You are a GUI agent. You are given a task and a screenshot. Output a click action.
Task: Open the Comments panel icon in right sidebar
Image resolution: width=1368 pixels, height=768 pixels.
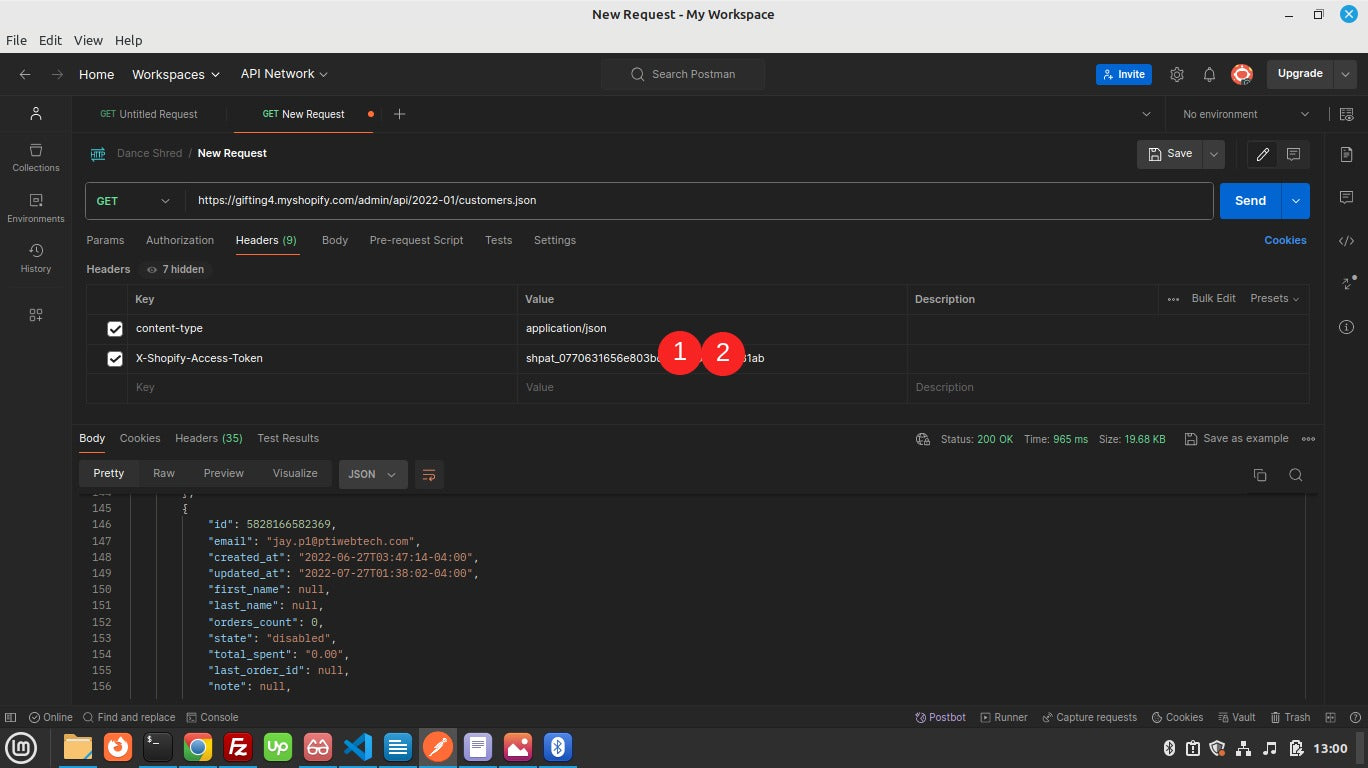(x=1346, y=197)
